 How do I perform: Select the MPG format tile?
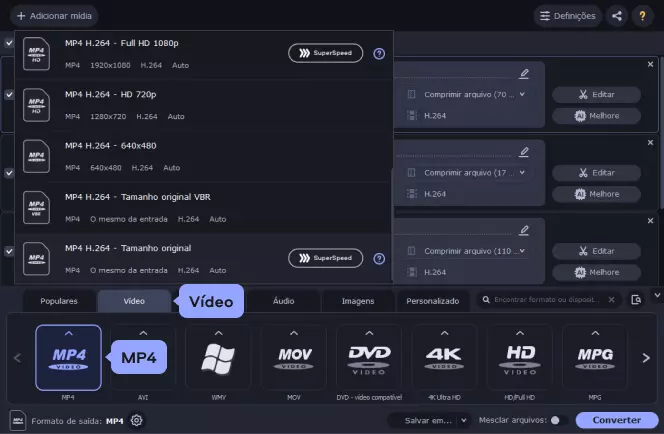point(595,358)
